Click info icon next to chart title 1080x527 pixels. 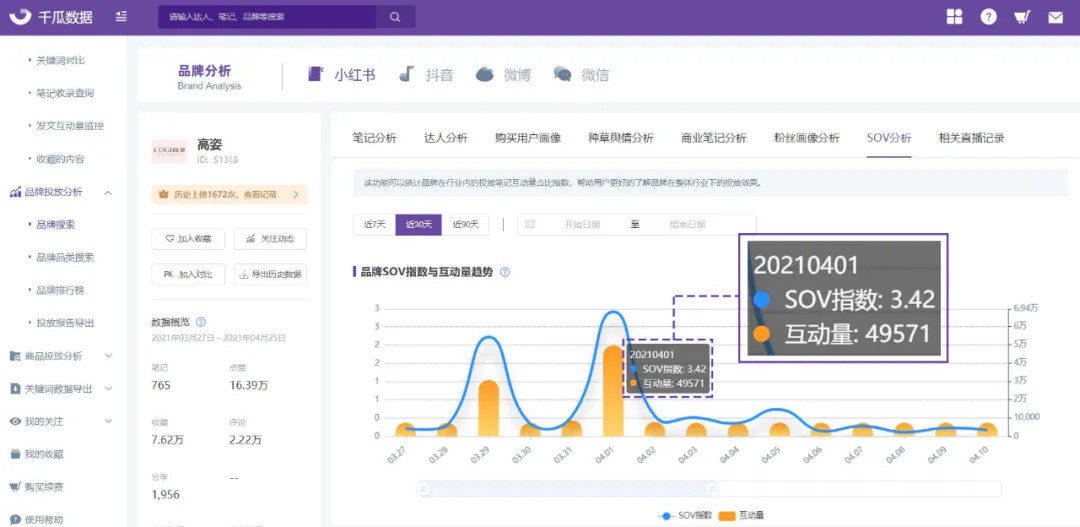tap(505, 272)
